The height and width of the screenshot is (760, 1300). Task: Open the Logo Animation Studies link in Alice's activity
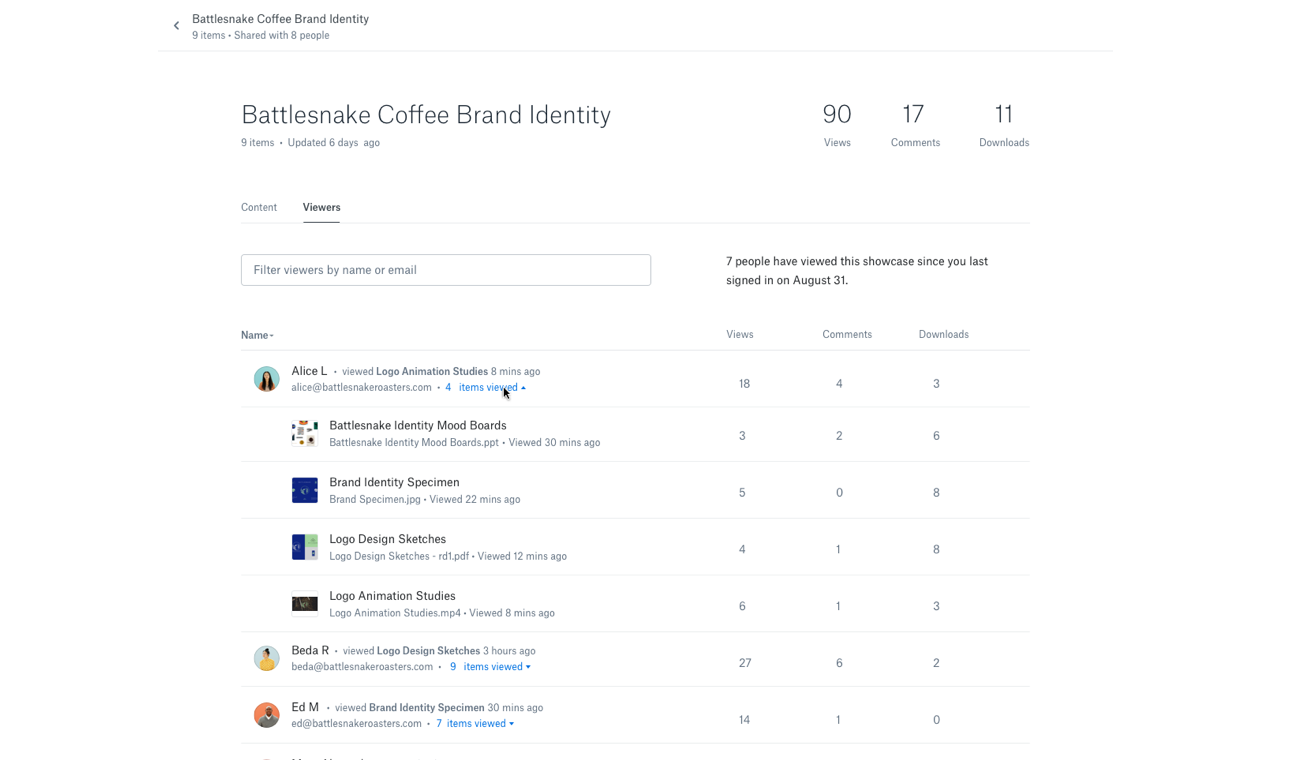(432, 371)
